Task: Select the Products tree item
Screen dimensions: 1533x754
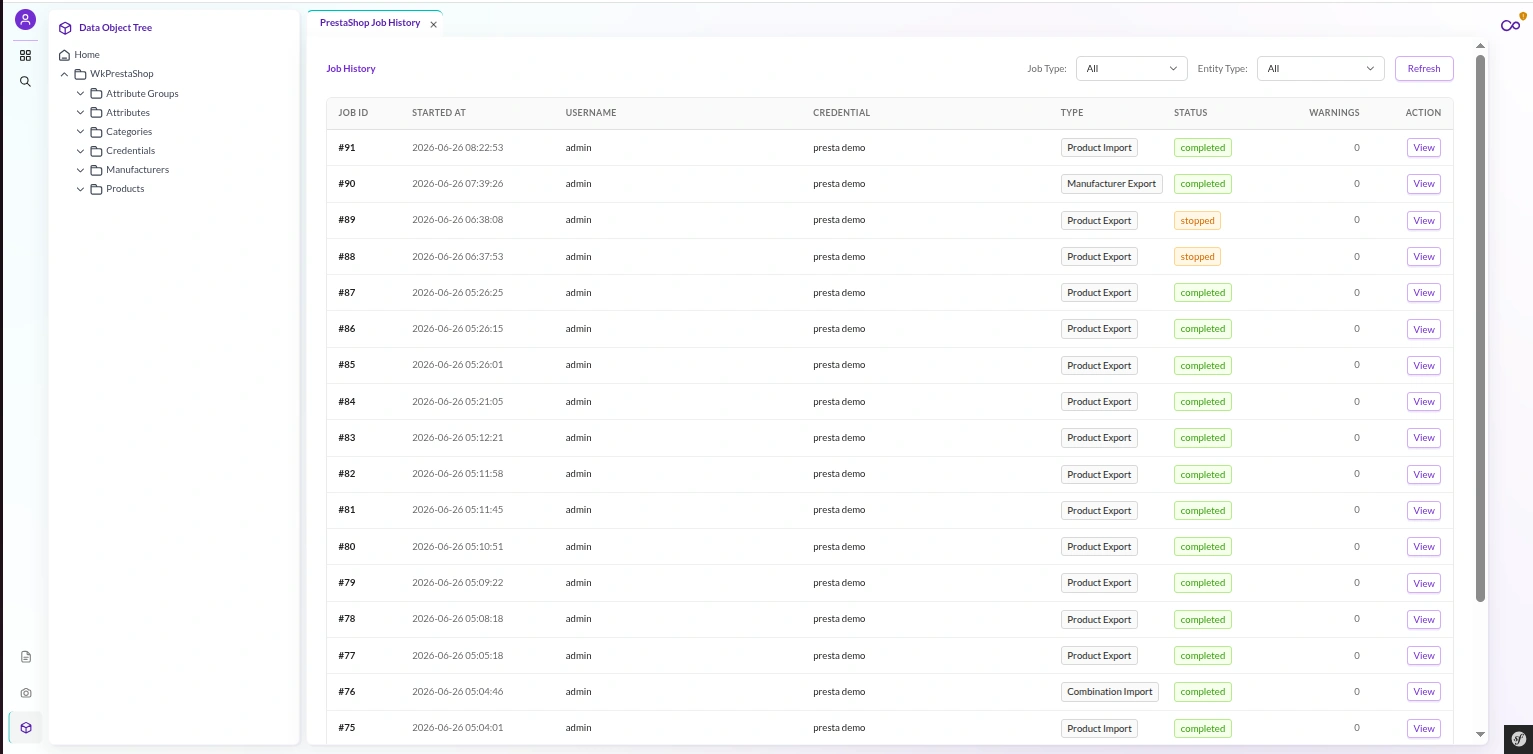Action: tap(125, 189)
